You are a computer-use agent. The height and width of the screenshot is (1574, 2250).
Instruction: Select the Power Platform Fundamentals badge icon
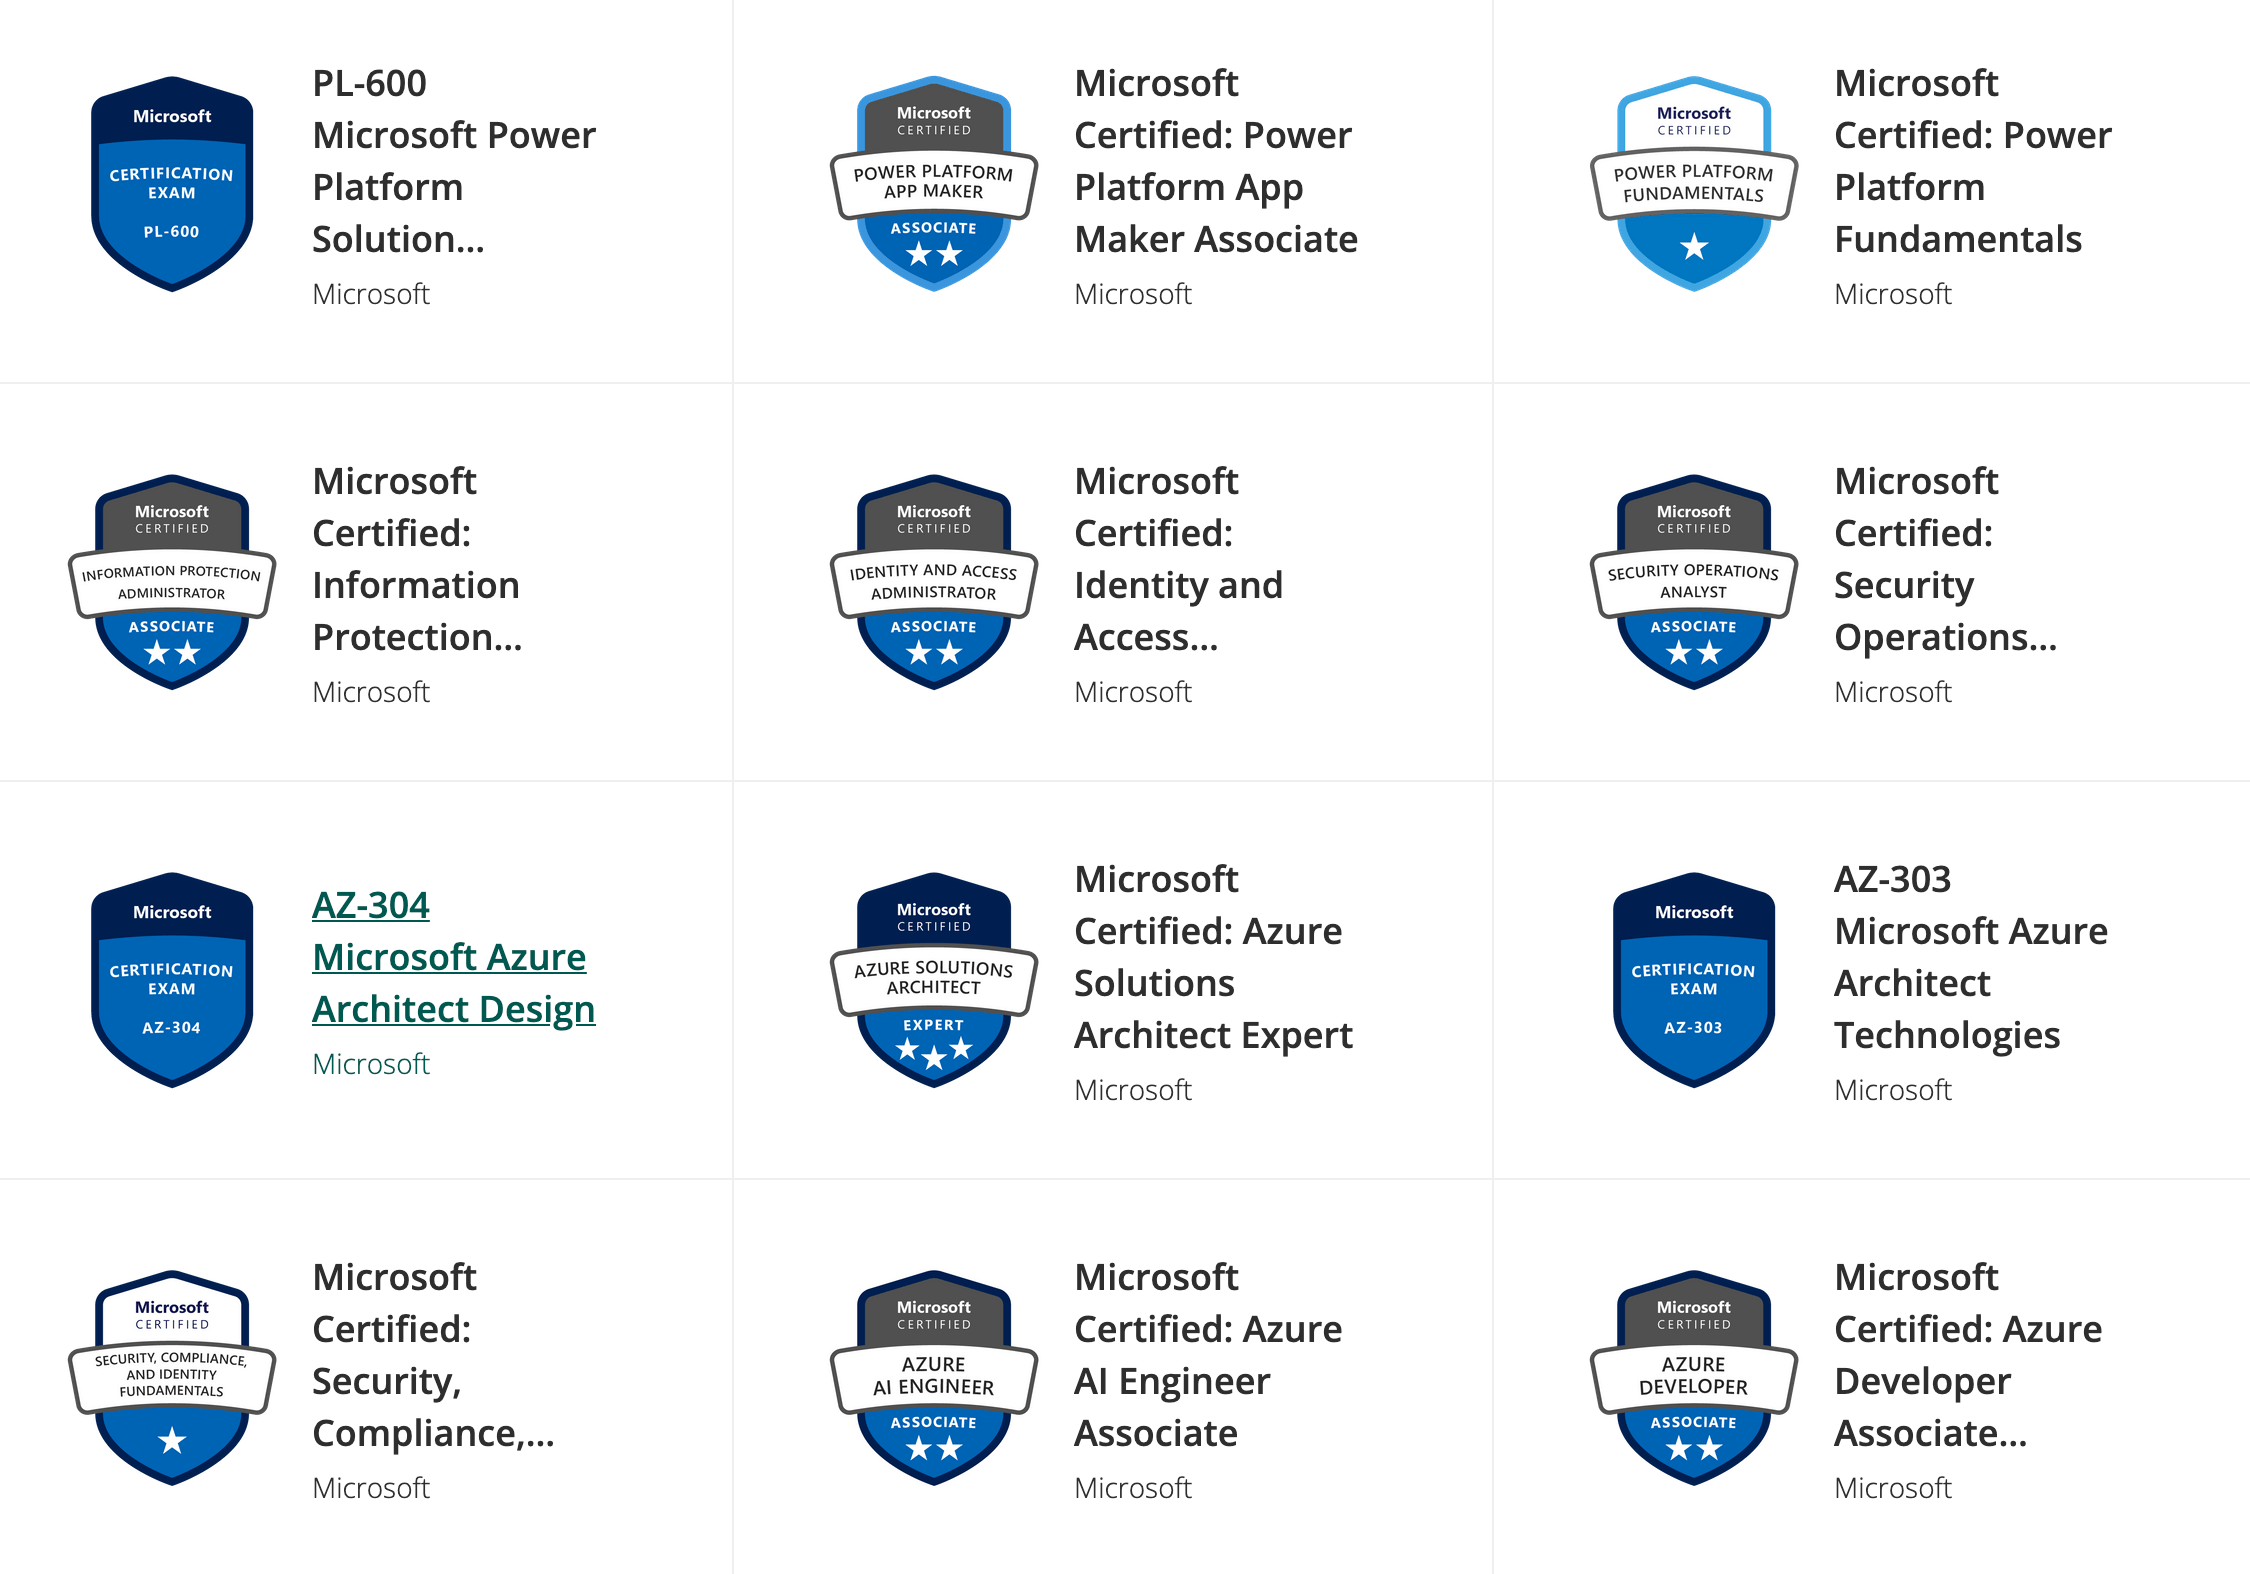[x=1694, y=184]
